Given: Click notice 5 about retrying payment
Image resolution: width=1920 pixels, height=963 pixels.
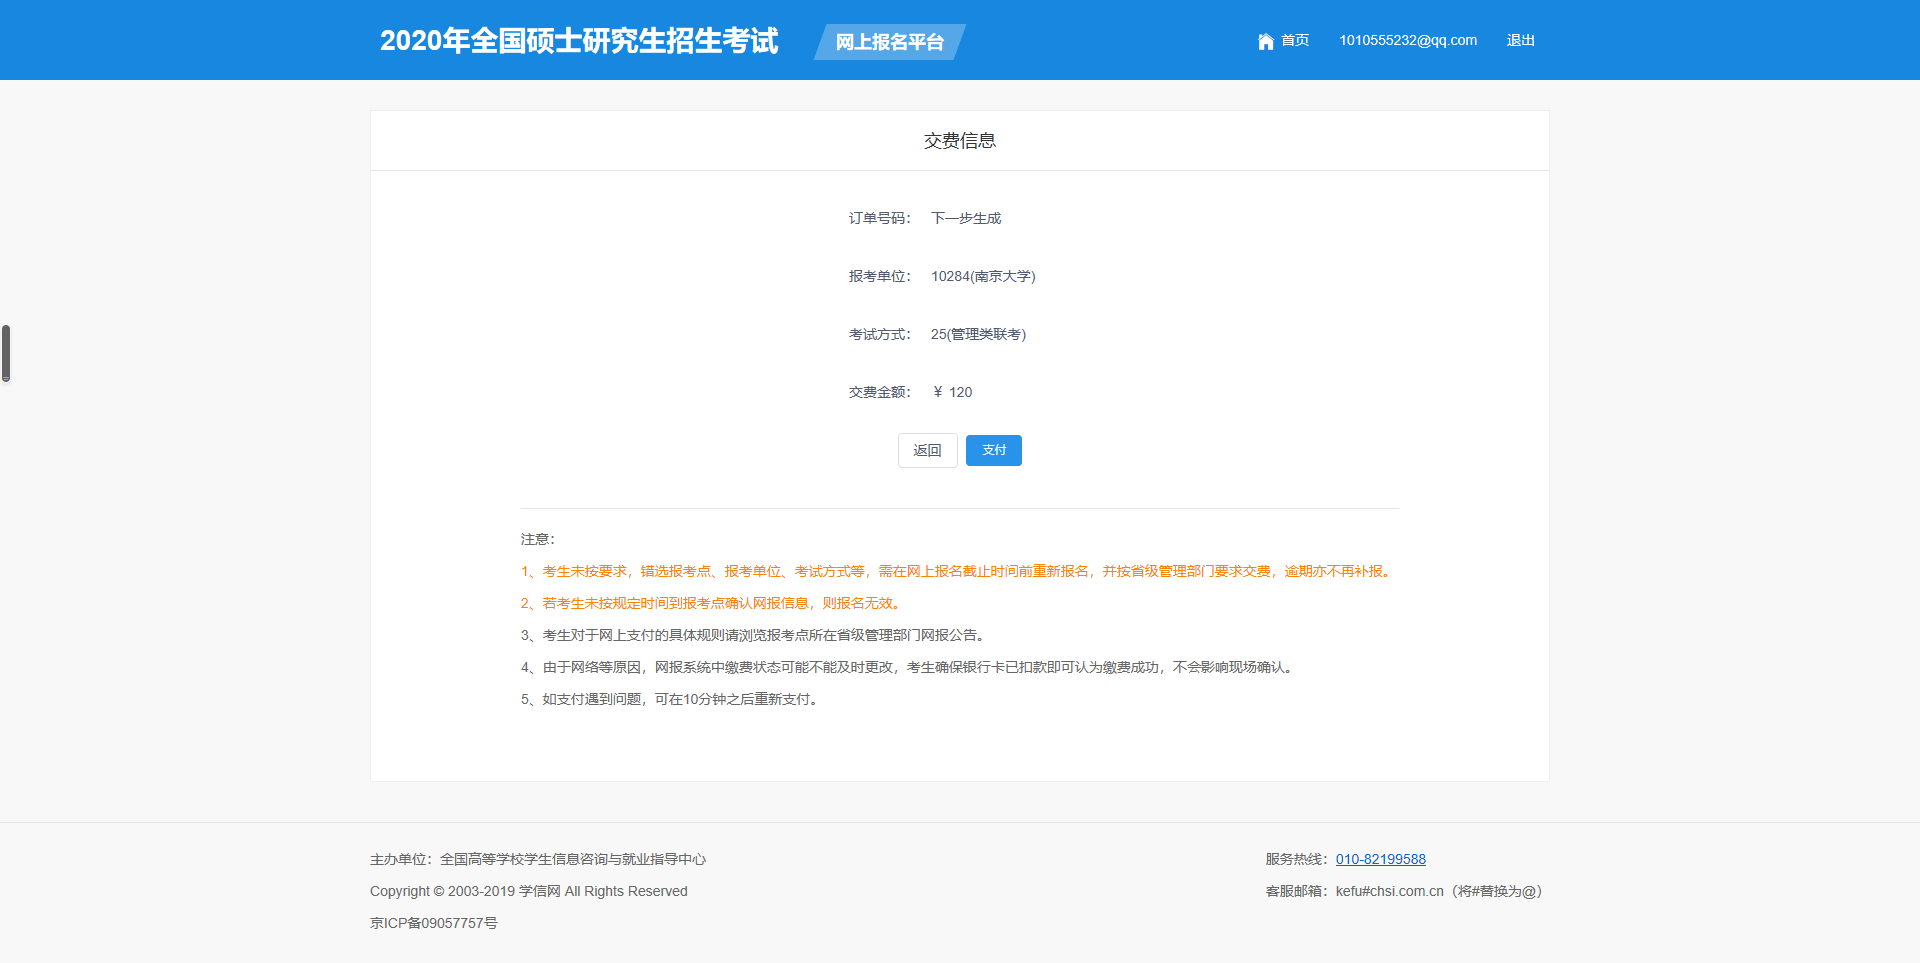Looking at the screenshot, I should click(x=670, y=699).
